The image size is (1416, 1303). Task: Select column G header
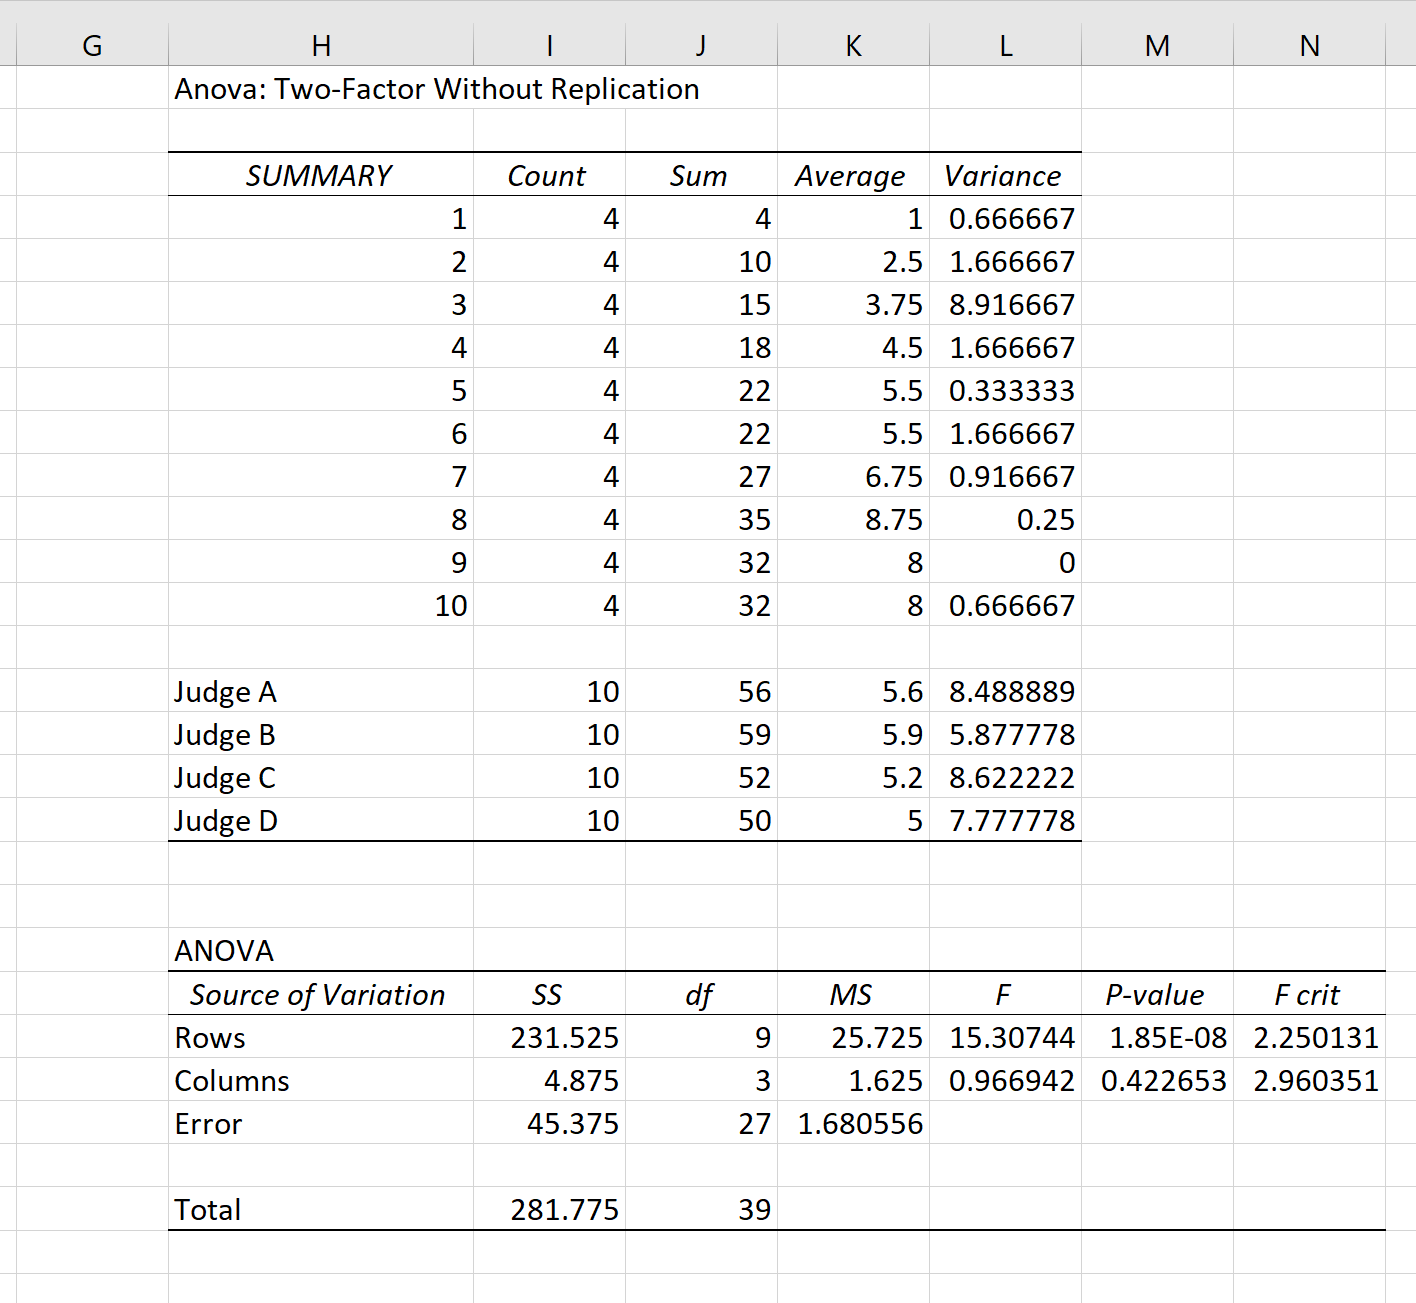[x=92, y=45]
